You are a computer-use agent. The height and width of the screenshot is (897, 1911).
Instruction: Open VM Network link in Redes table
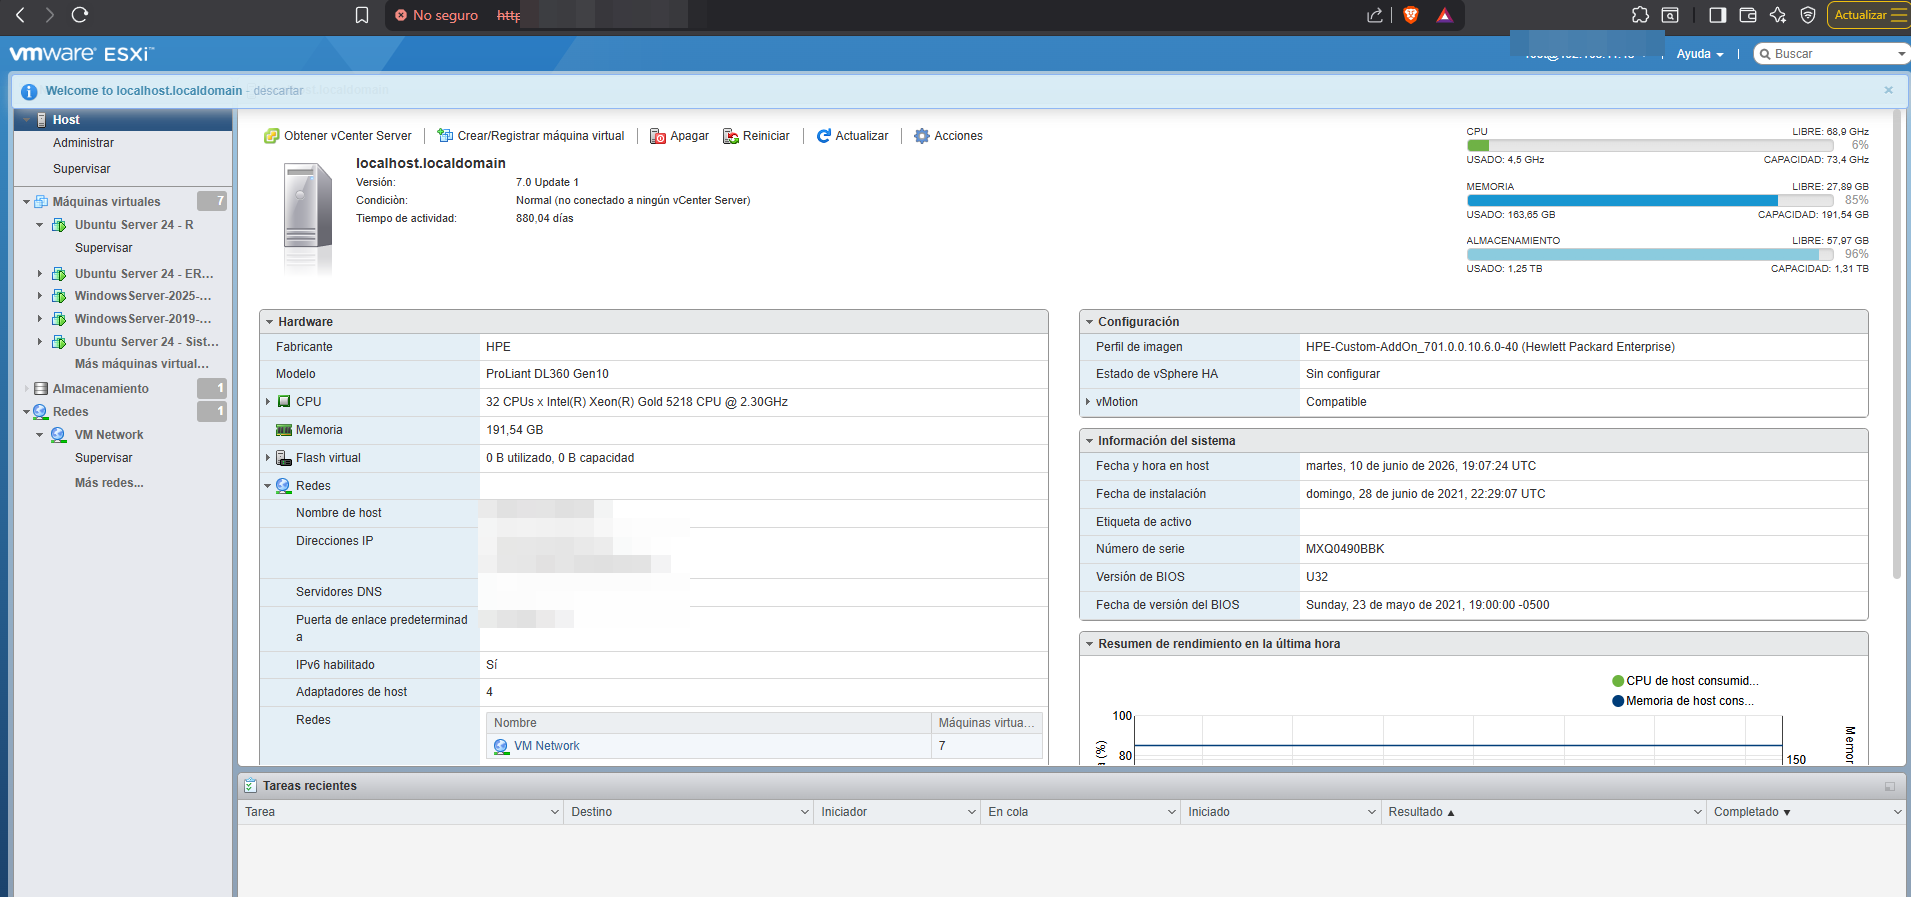[547, 746]
